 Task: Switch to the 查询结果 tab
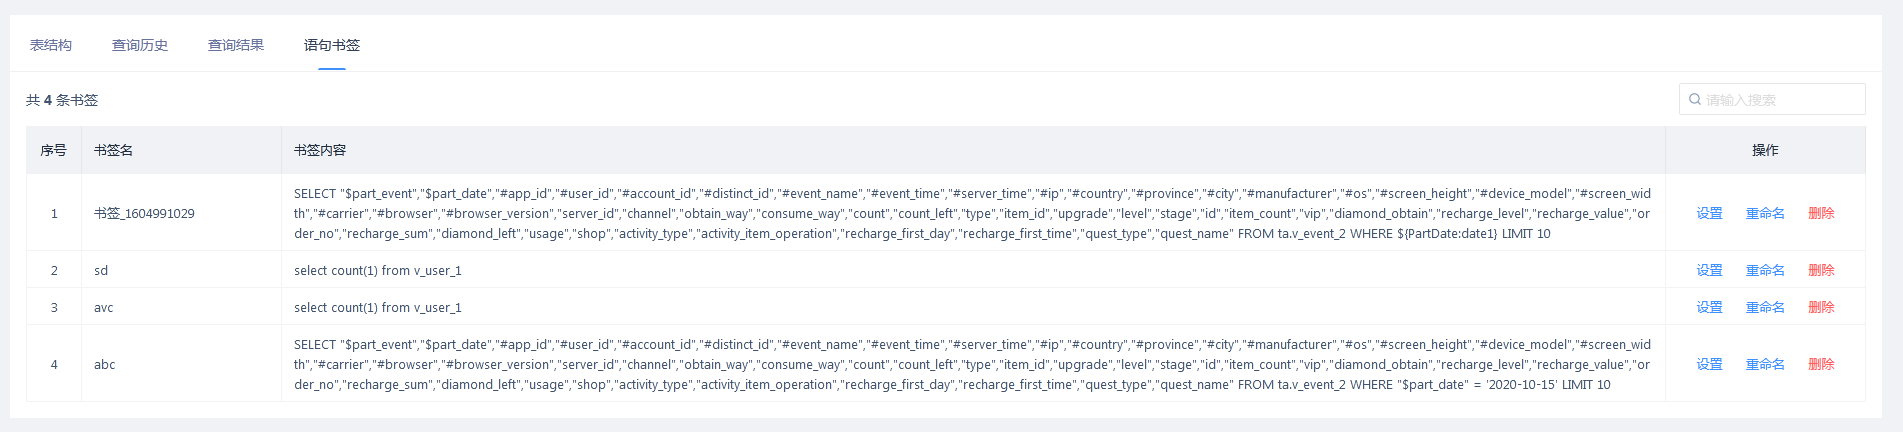[236, 45]
